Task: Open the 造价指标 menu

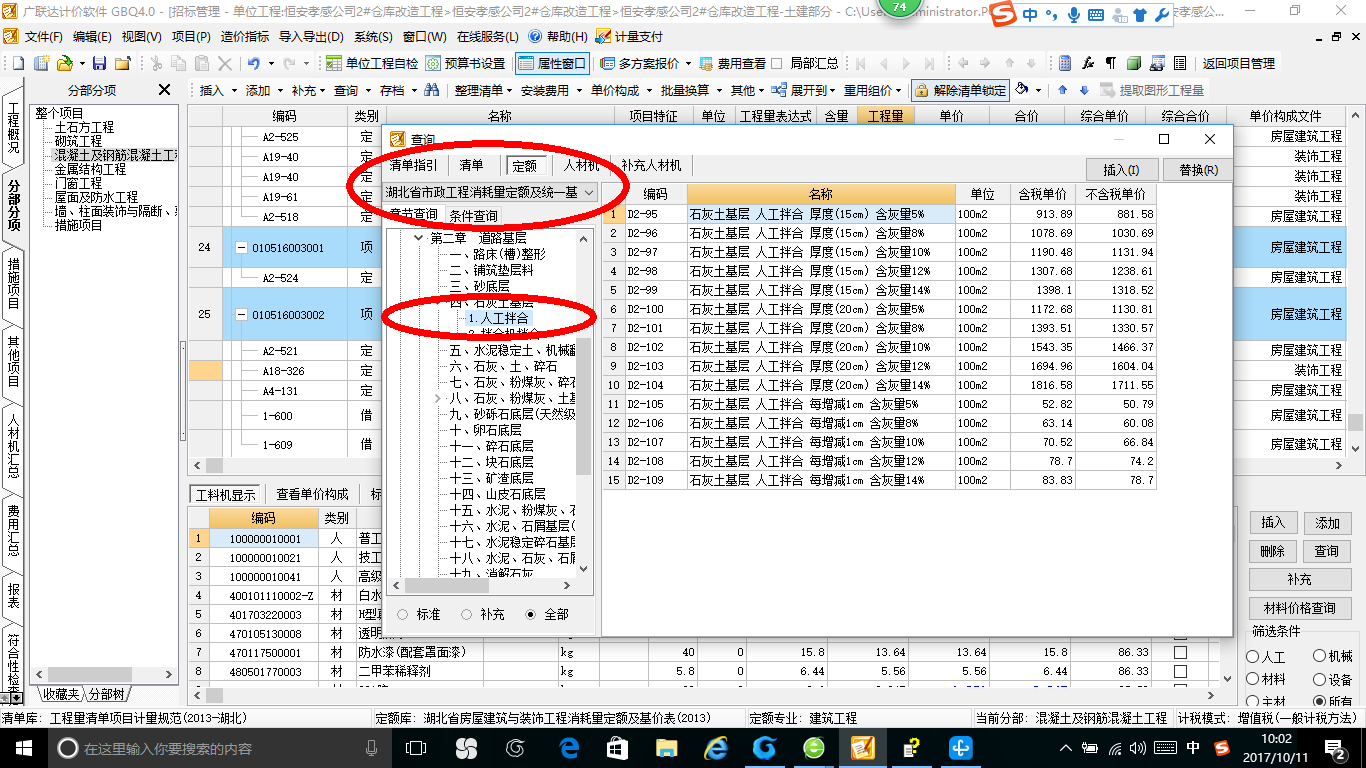Action: click(x=244, y=36)
